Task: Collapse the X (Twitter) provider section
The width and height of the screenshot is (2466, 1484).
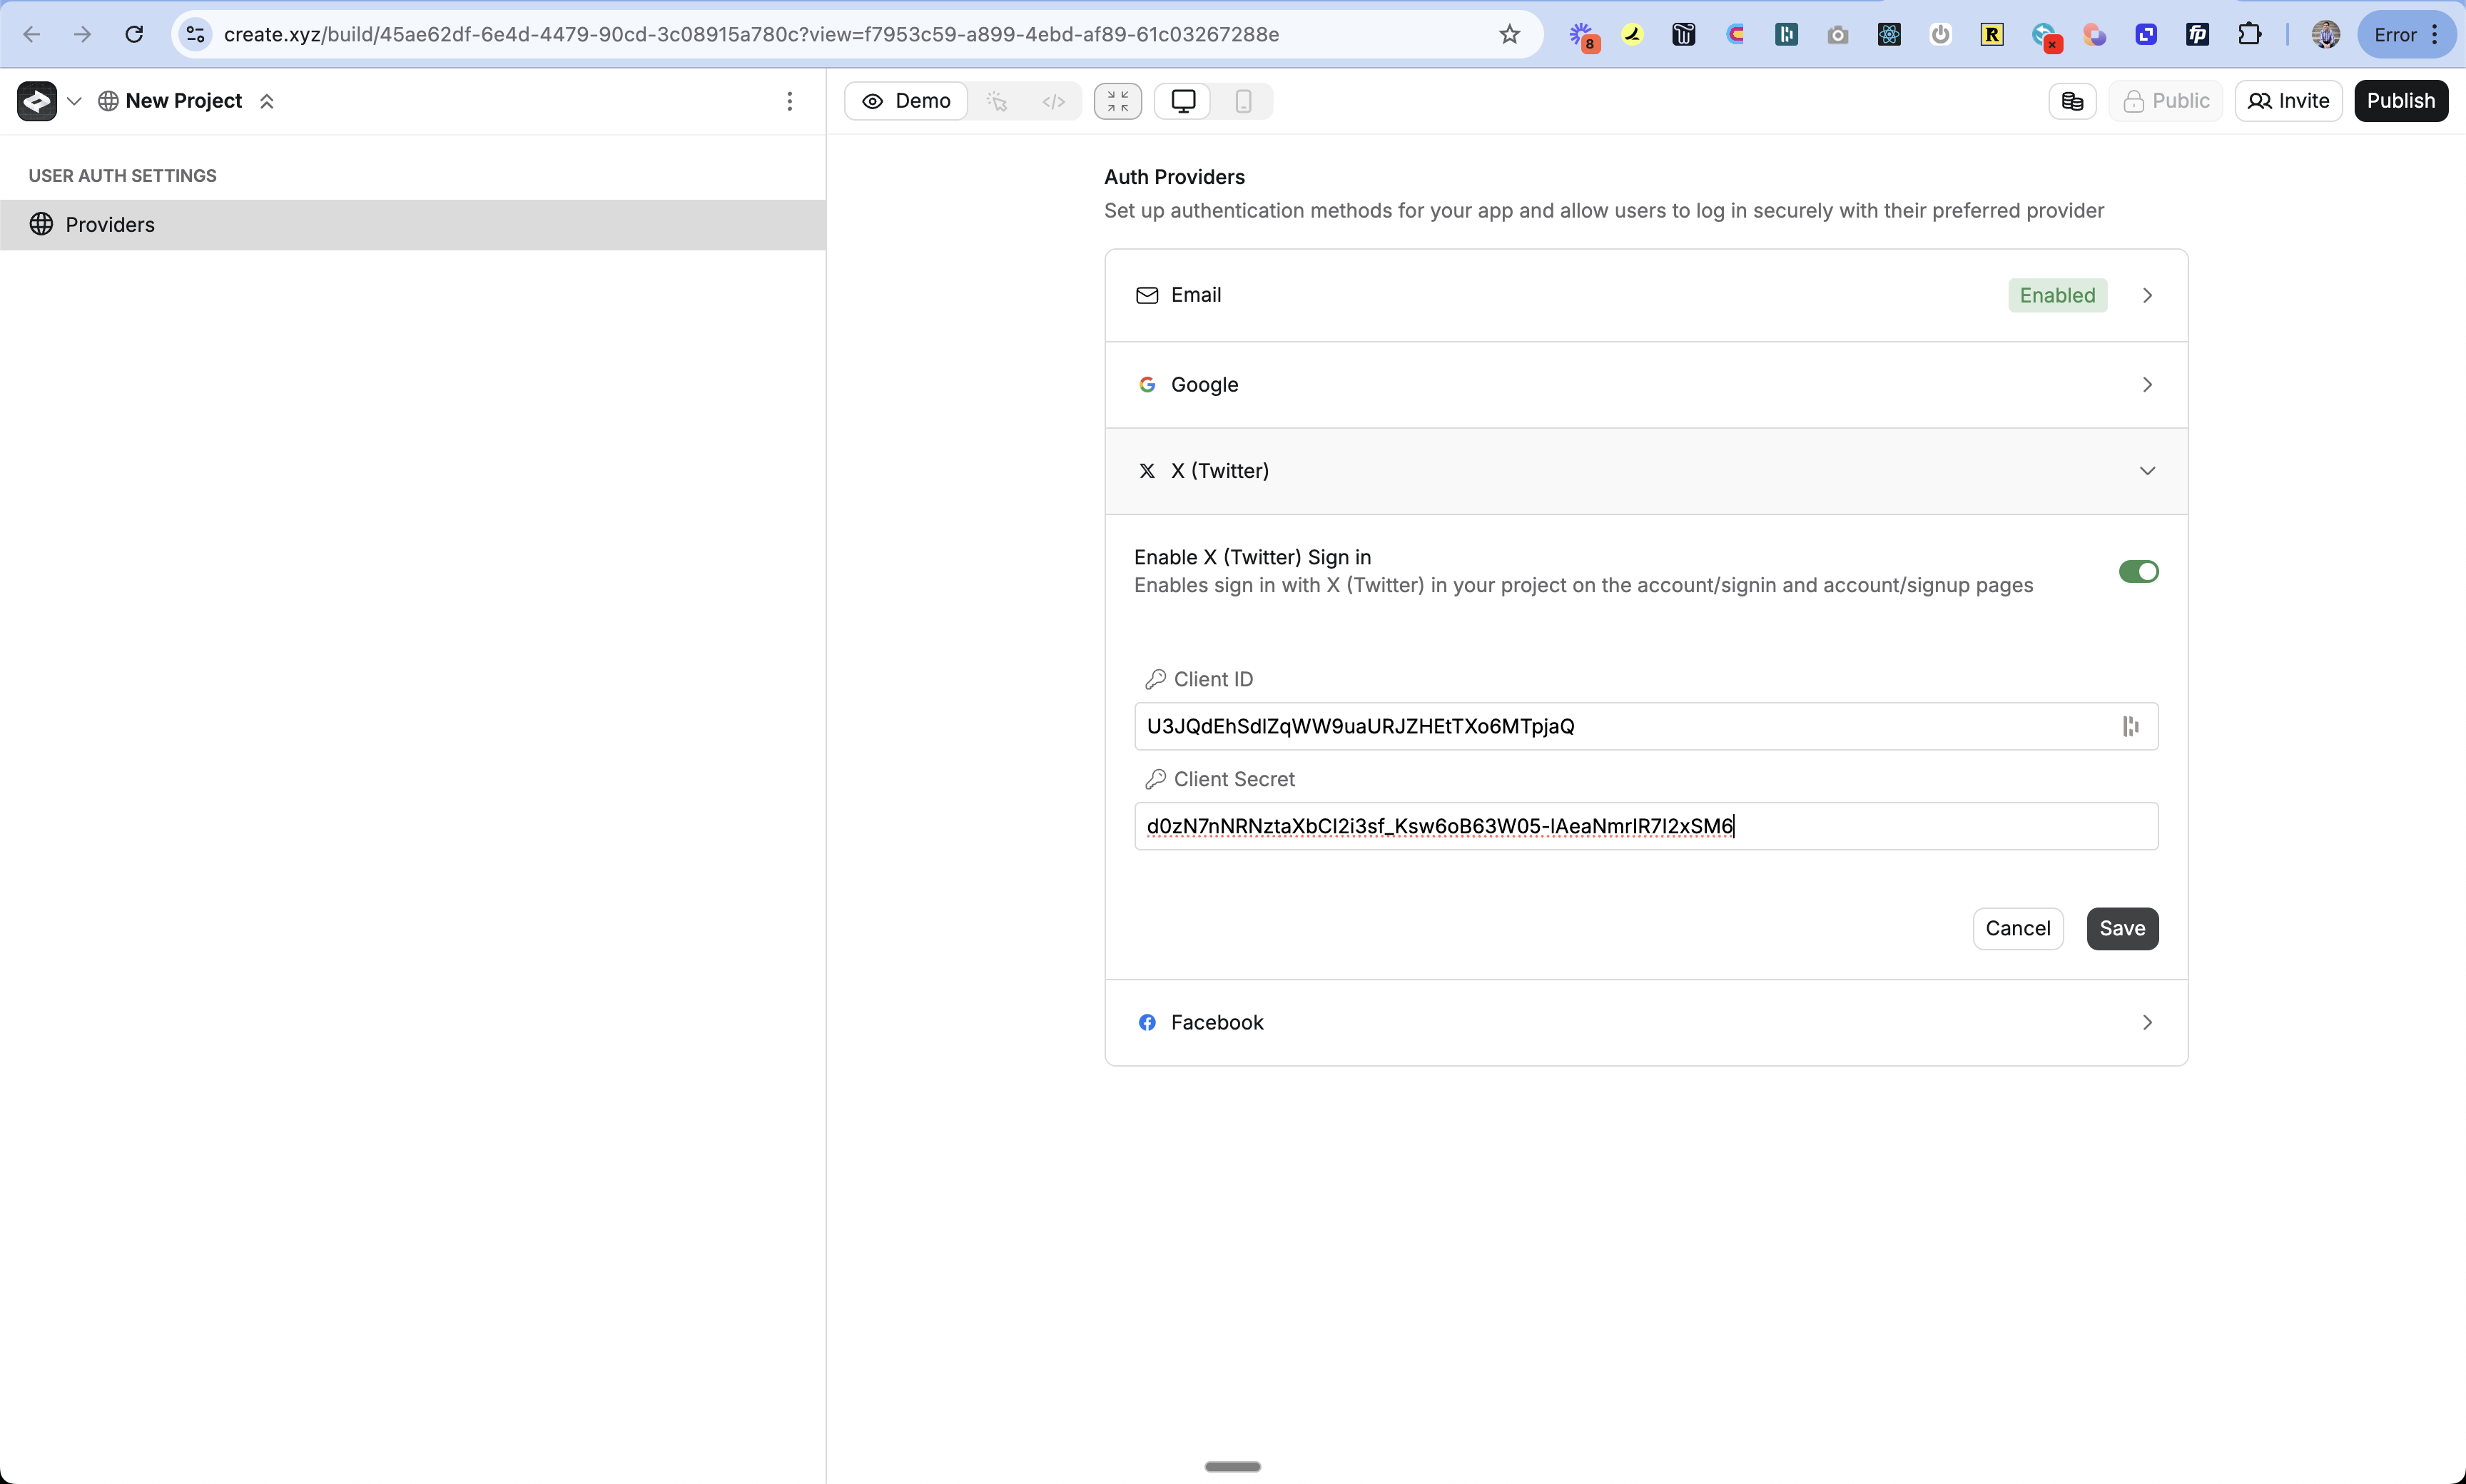Action: pos(1645,471)
